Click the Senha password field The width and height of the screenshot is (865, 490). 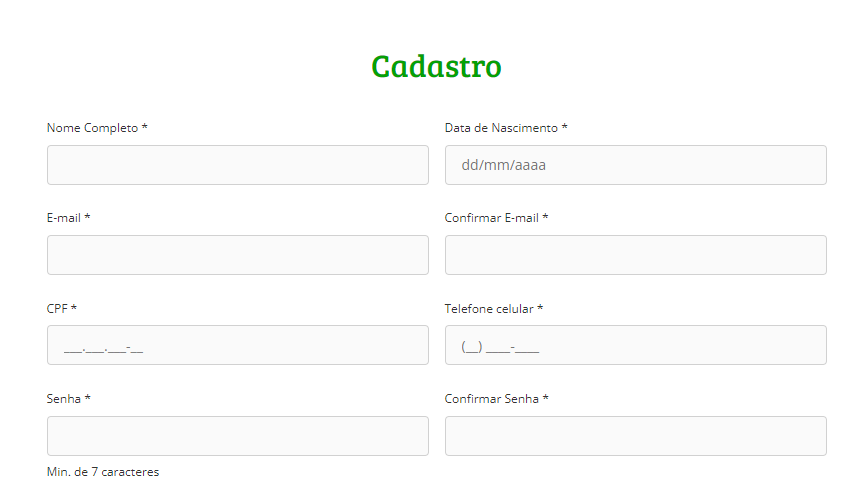(x=237, y=436)
